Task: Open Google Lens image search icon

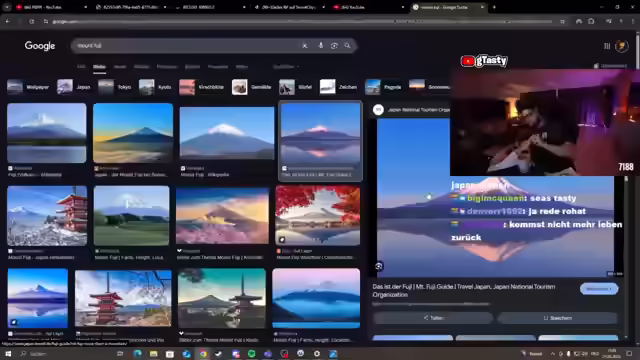Action: pos(334,46)
